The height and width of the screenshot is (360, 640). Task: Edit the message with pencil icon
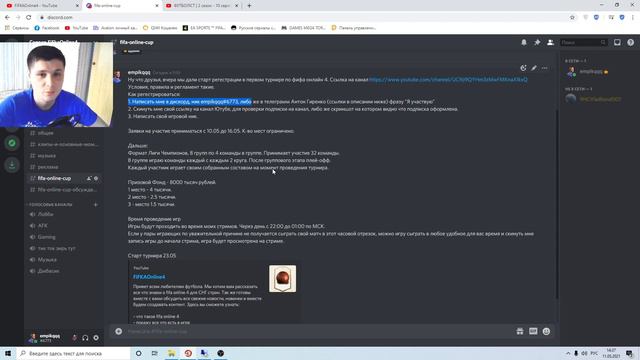coord(534,68)
